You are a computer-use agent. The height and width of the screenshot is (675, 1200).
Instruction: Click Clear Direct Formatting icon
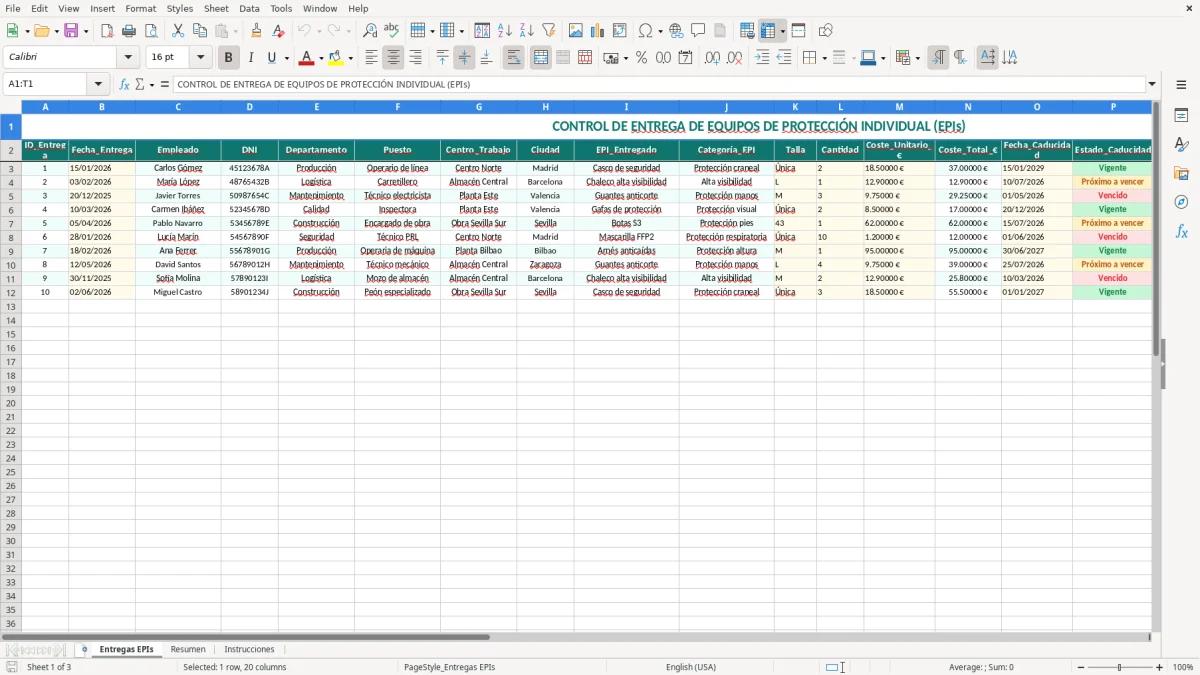click(x=278, y=31)
